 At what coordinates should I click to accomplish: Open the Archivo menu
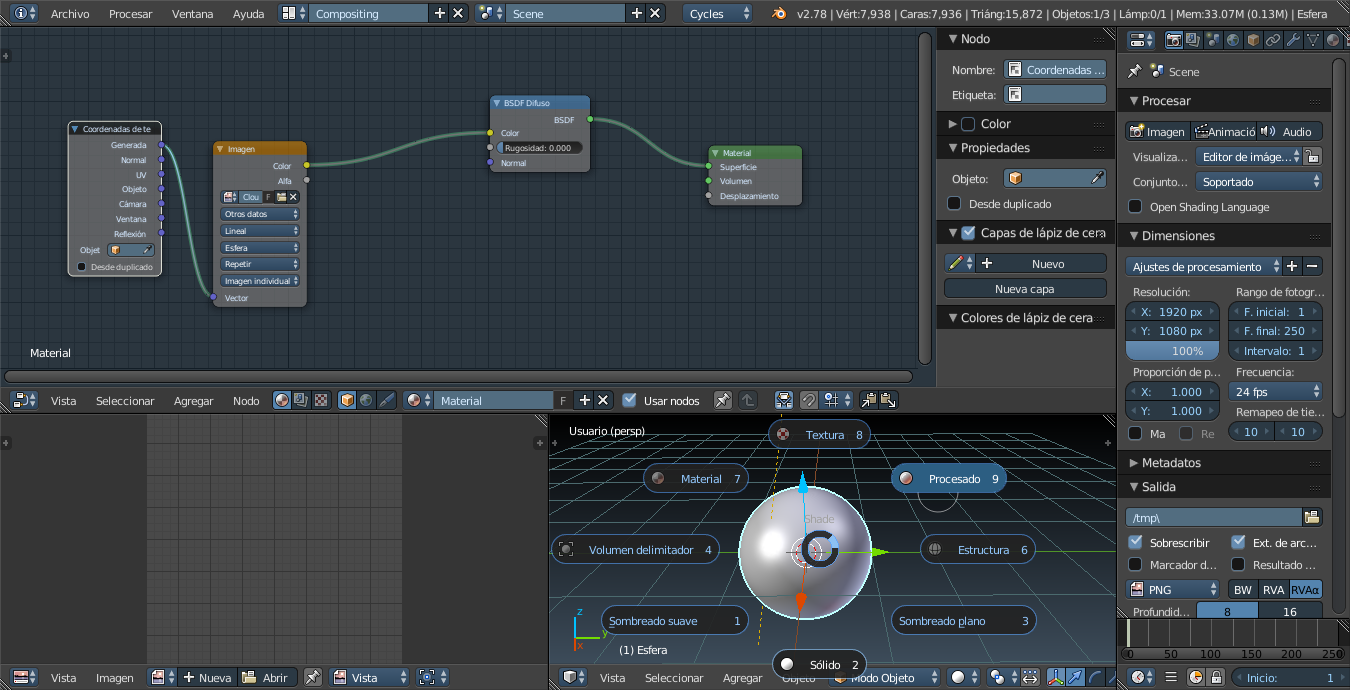[x=70, y=14]
